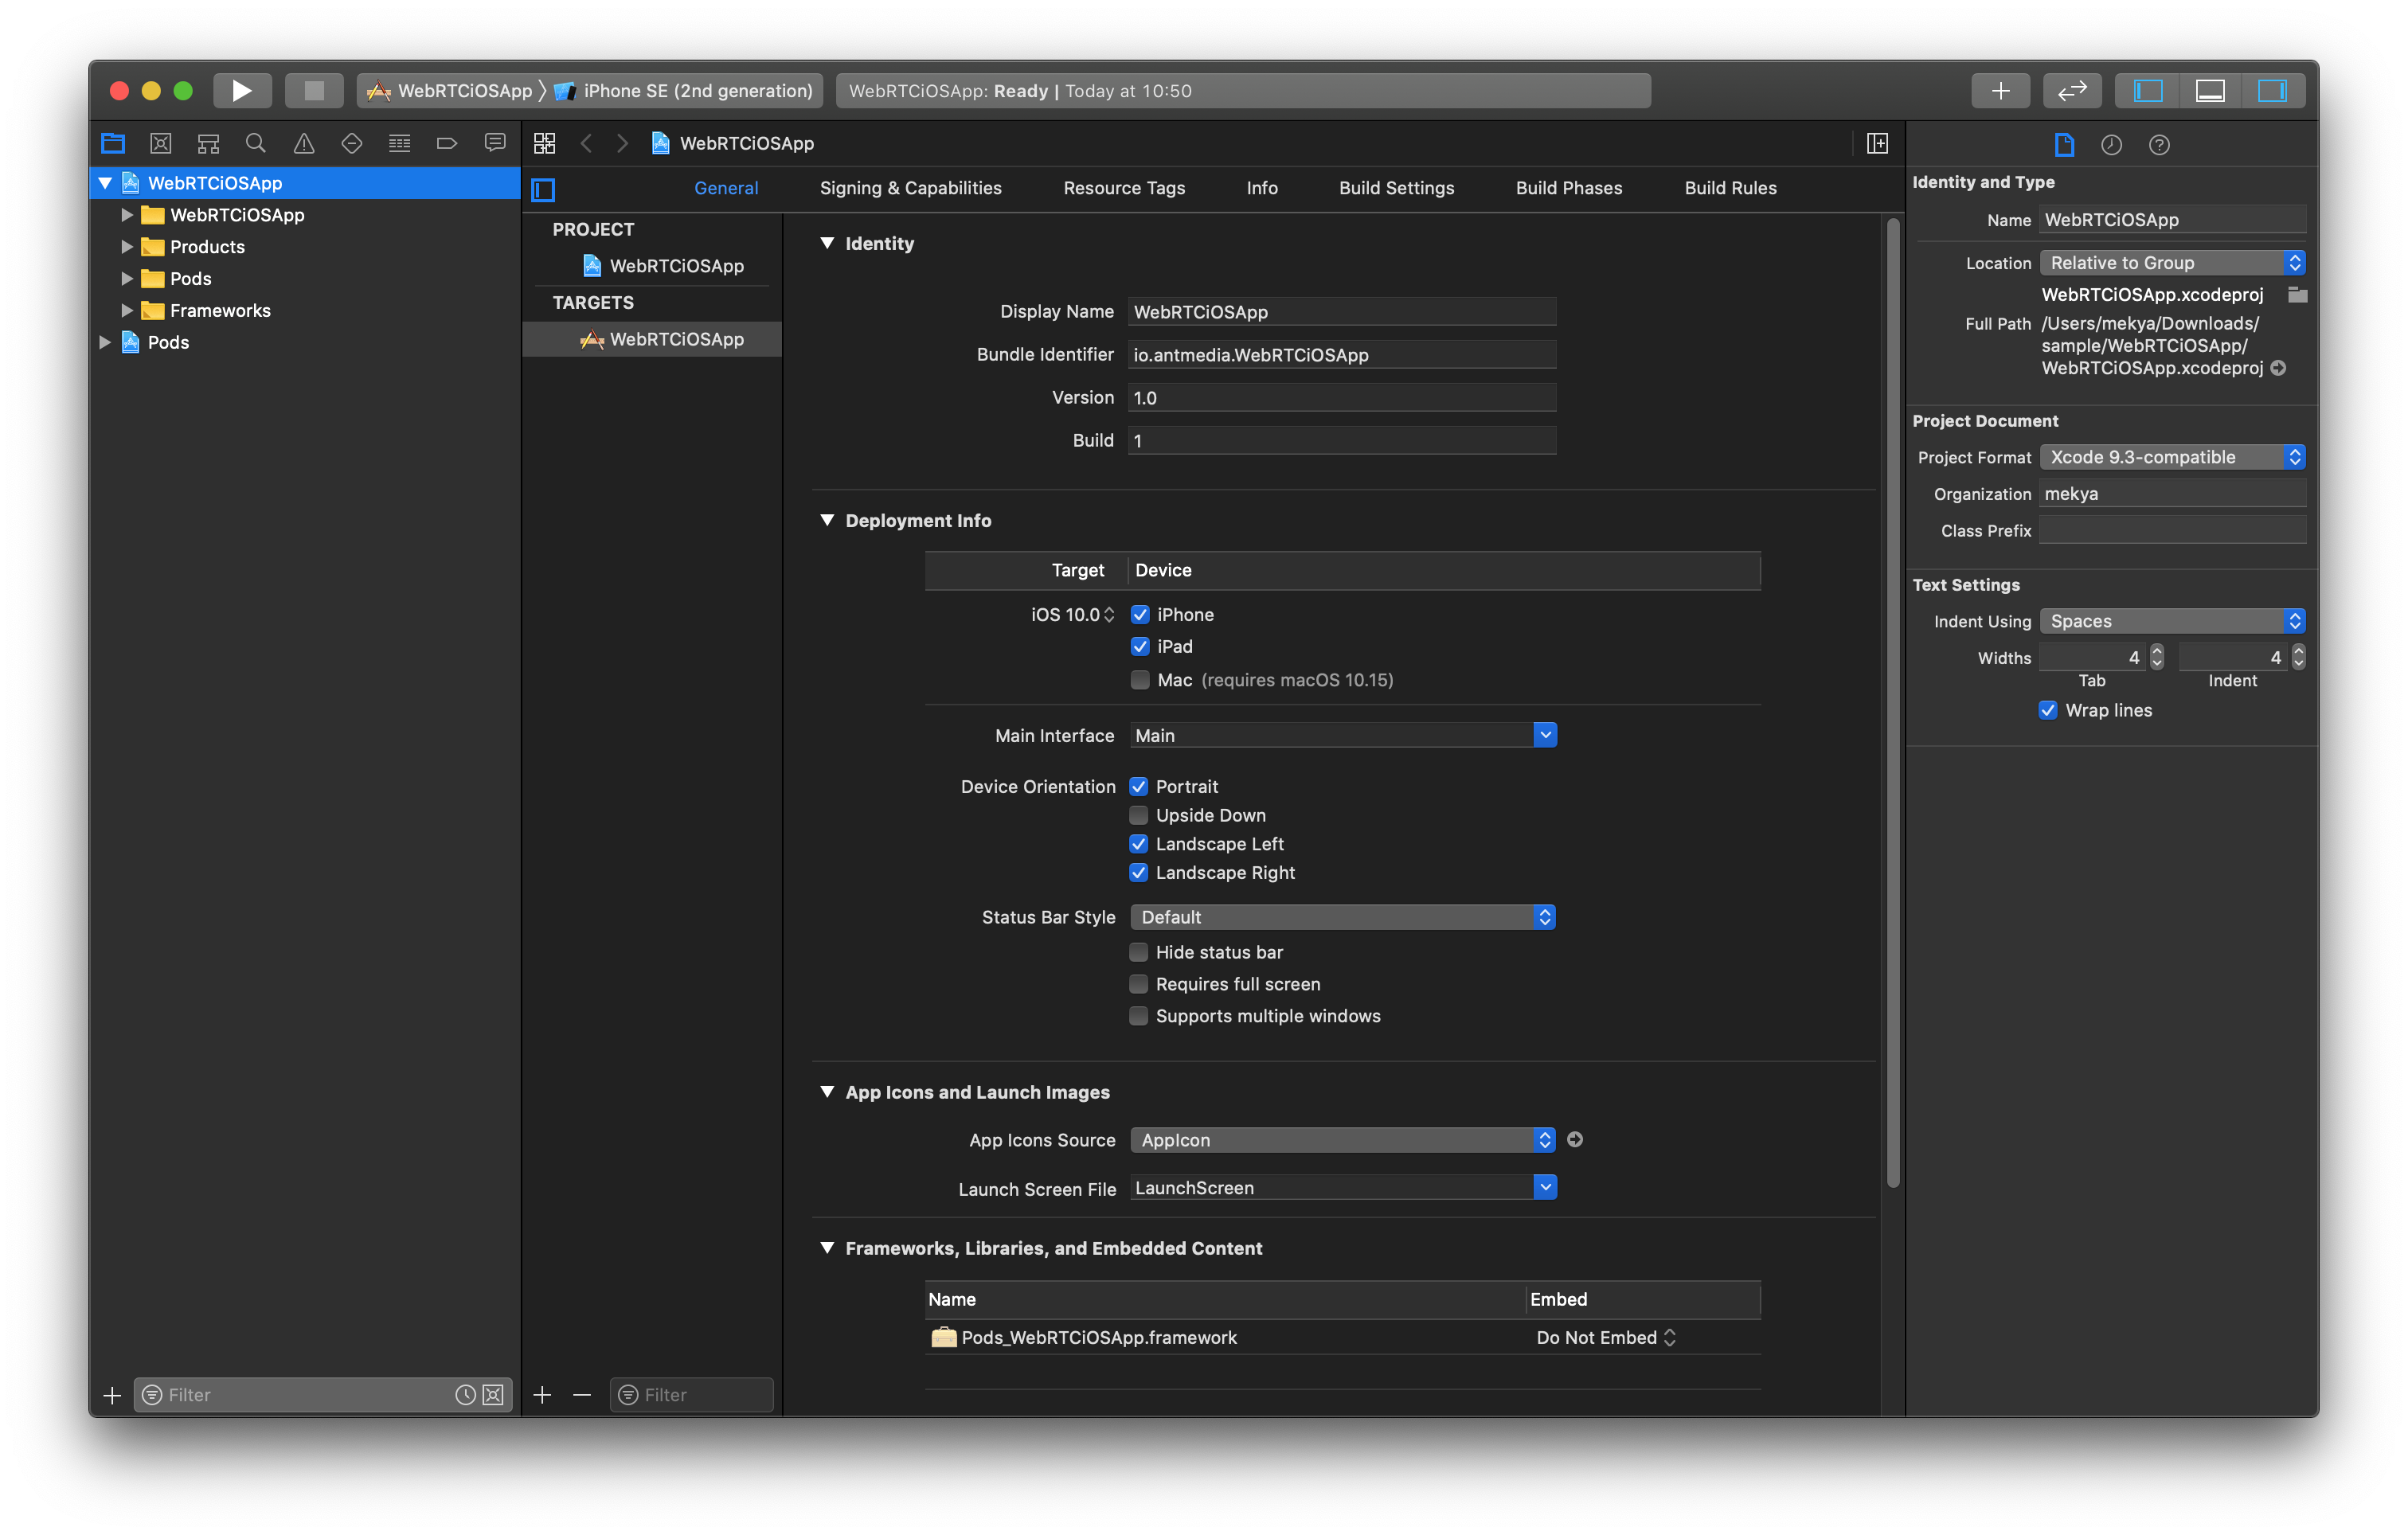Enable Hide status bar
The width and height of the screenshot is (2408, 1535).
[1138, 952]
